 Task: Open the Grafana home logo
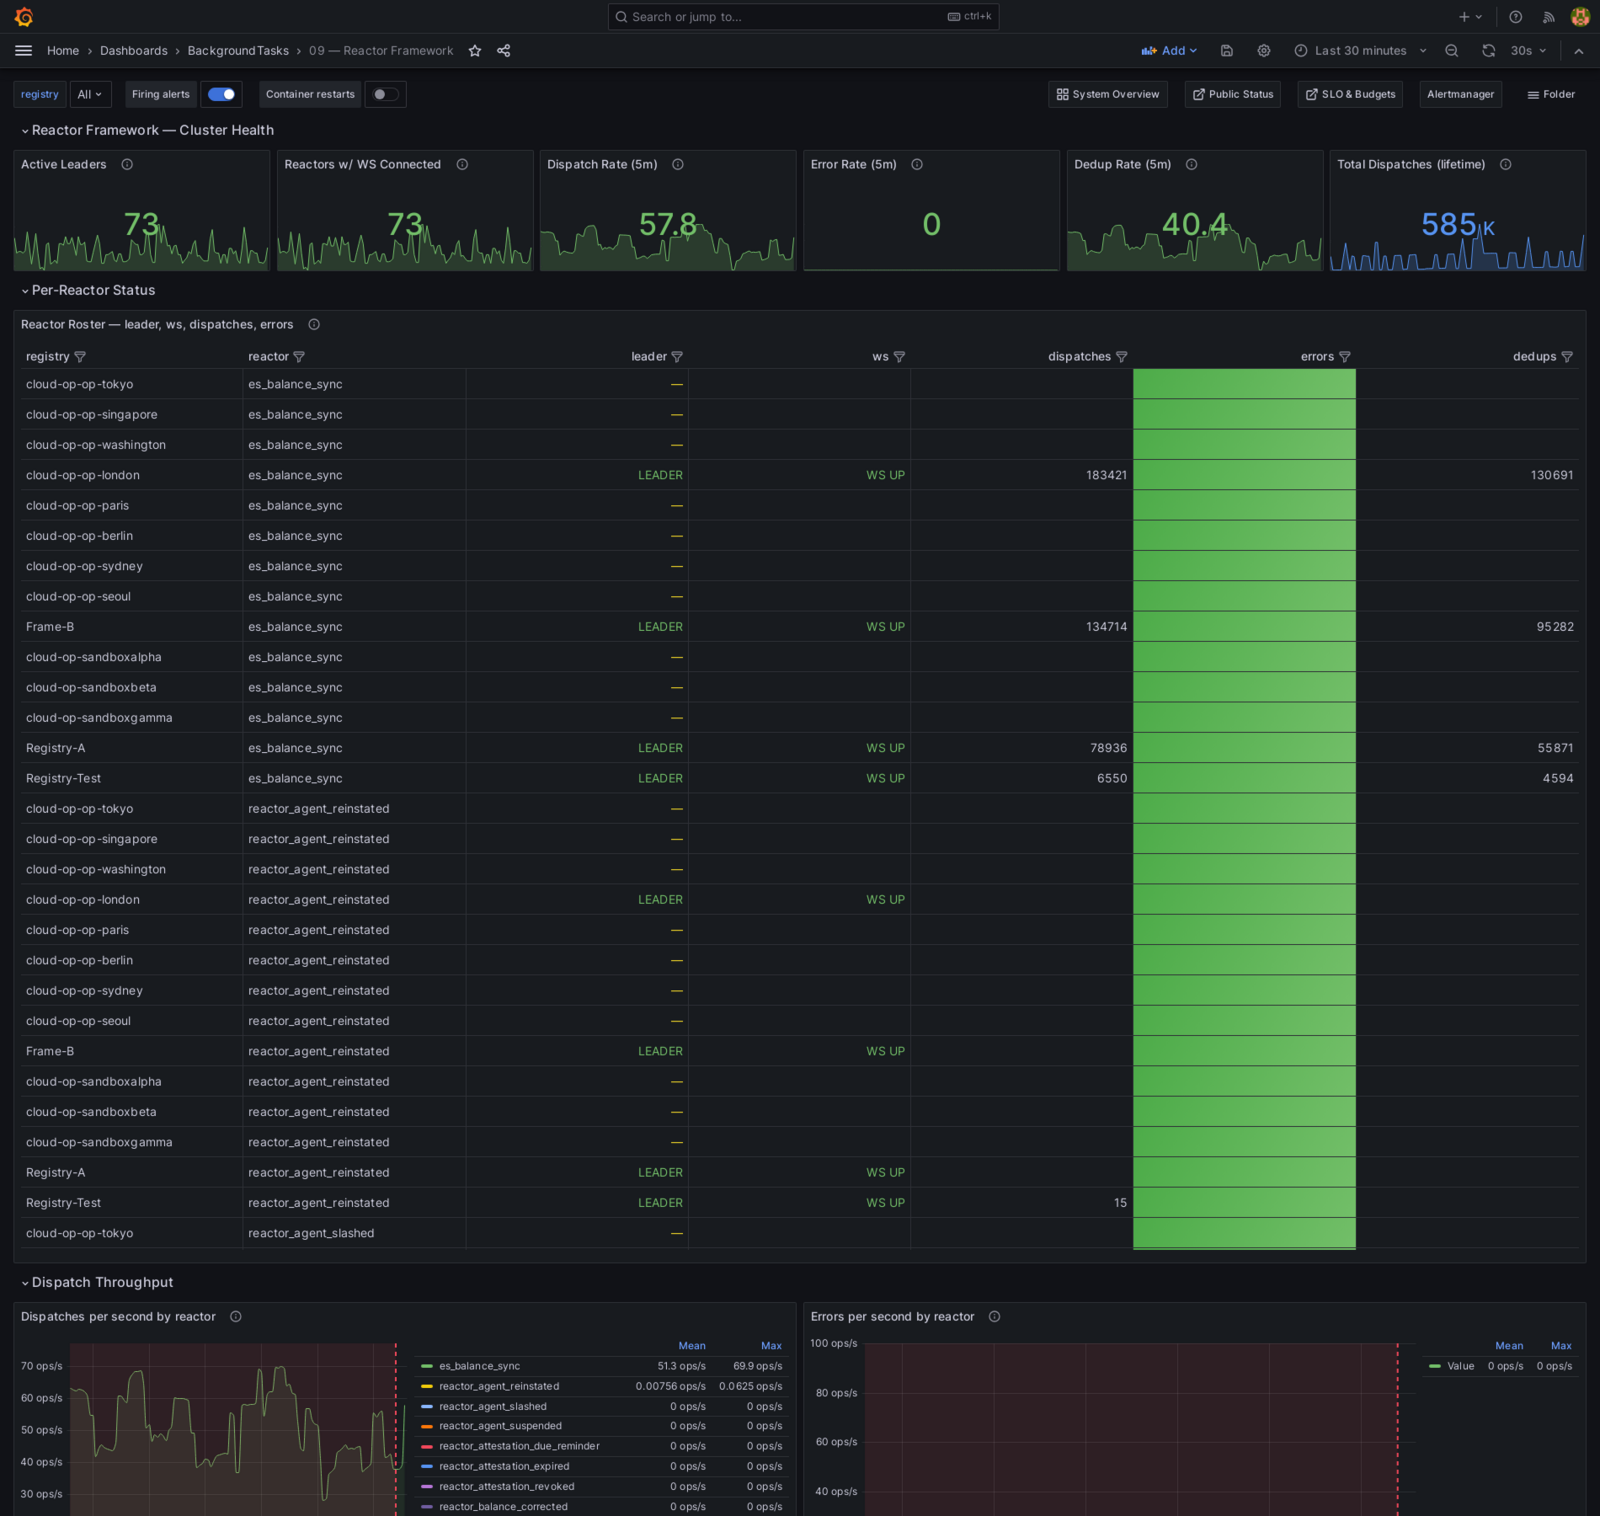(x=24, y=17)
